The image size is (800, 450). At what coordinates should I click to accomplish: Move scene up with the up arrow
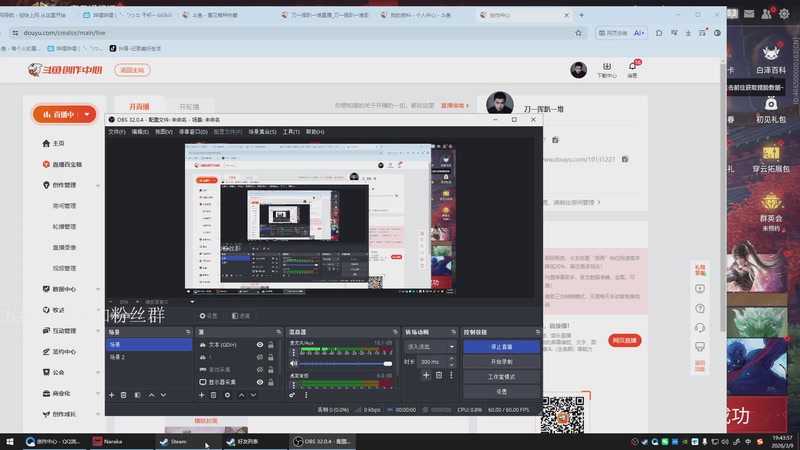152,395
